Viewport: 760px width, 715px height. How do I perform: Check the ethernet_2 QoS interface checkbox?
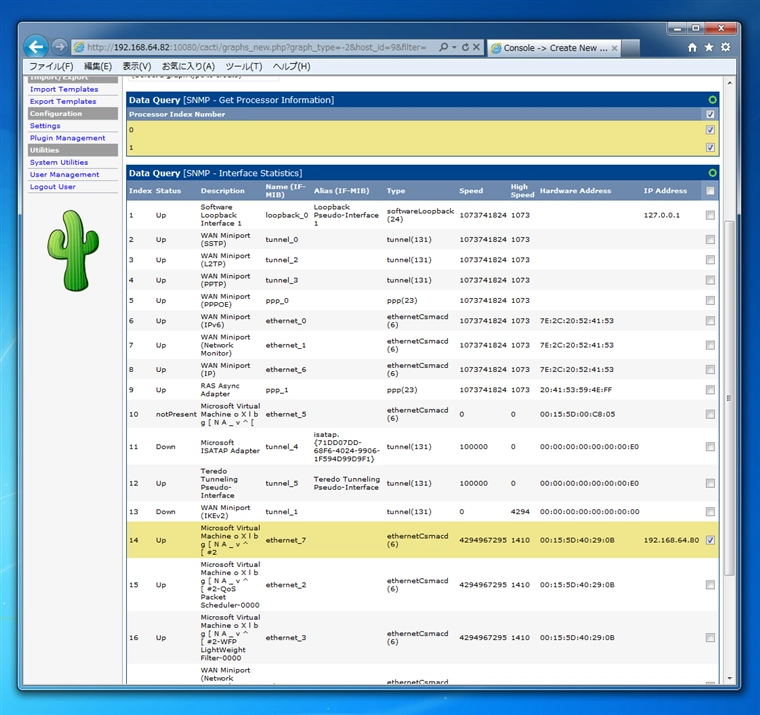click(x=710, y=585)
